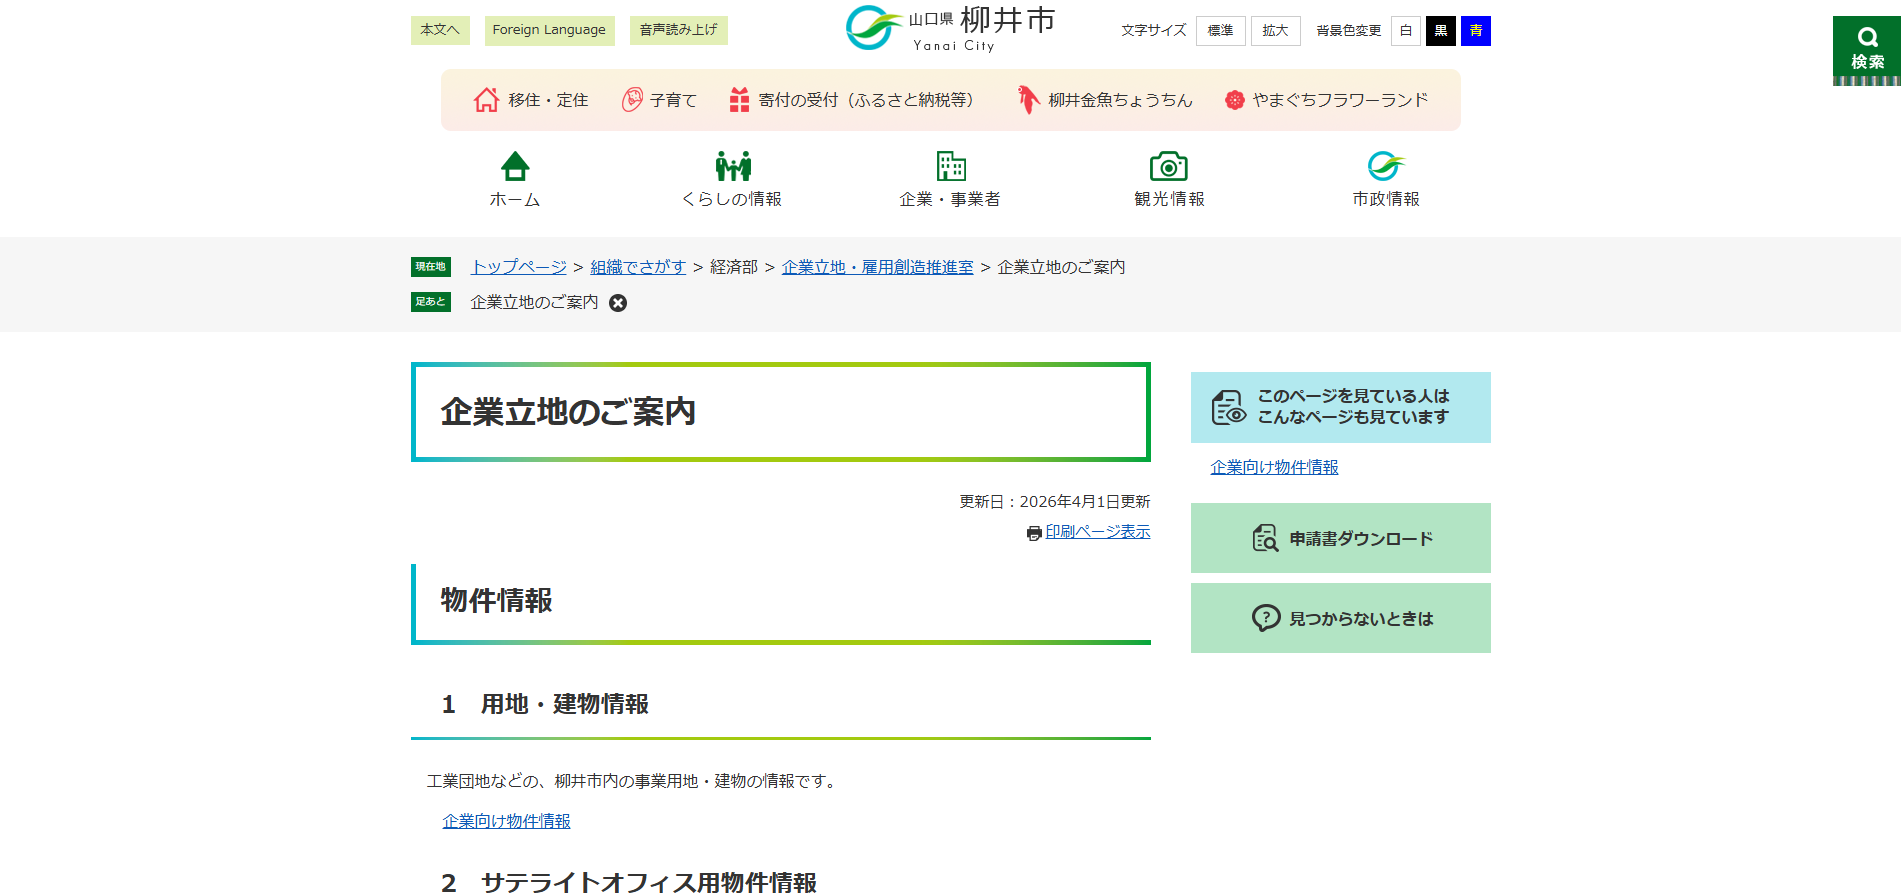Click the gift icon beside 寄付の受付
The width and height of the screenshot is (1901, 893).
coord(739,100)
